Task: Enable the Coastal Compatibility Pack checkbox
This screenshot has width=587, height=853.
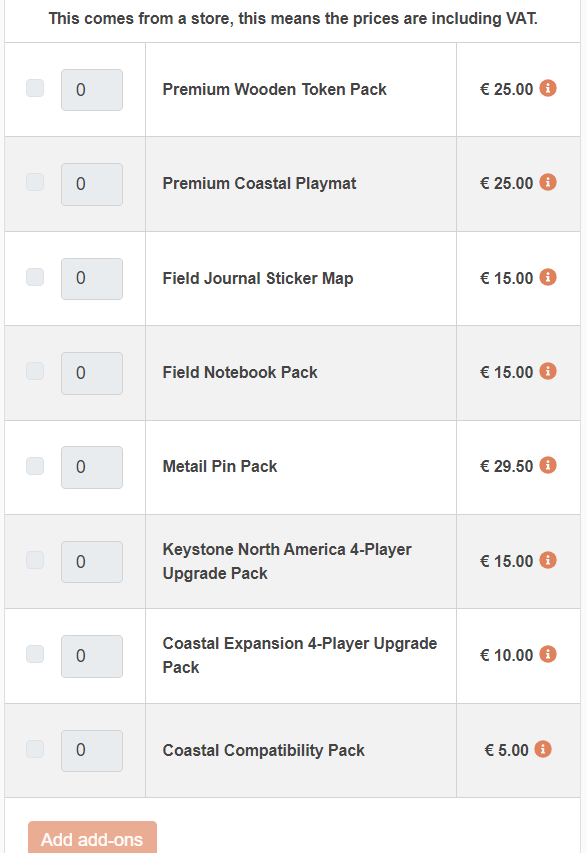Action: (35, 749)
